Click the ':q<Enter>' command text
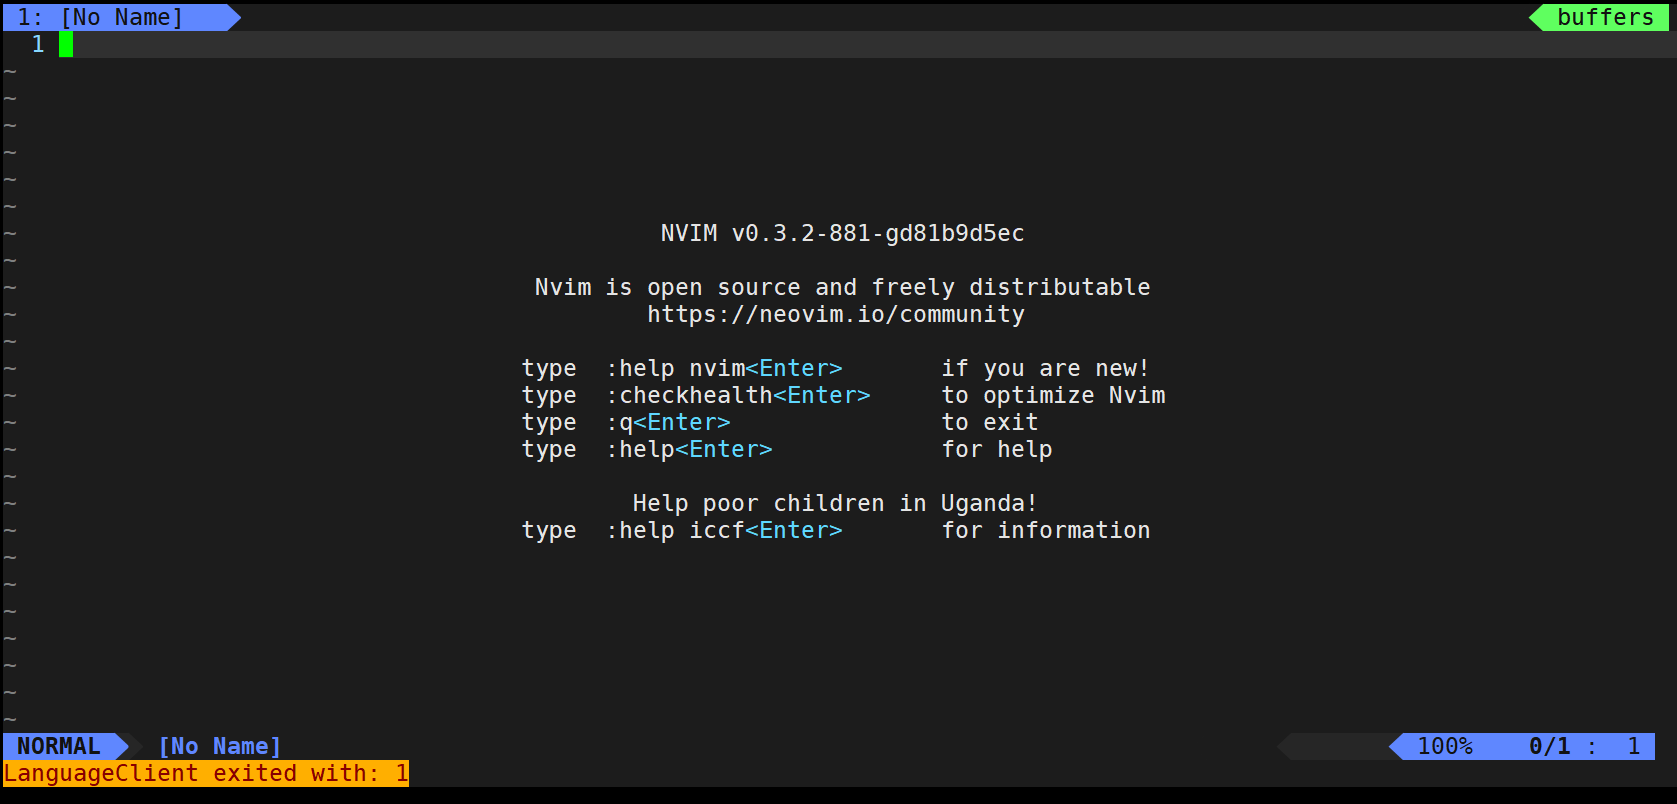1677x804 pixels. click(x=668, y=422)
